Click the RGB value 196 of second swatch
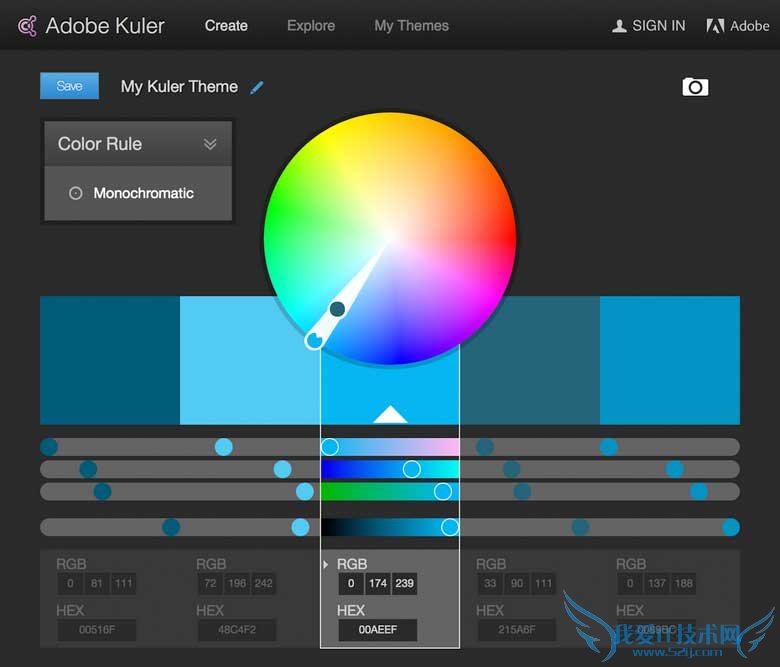The height and width of the screenshot is (667, 780). [x=237, y=583]
